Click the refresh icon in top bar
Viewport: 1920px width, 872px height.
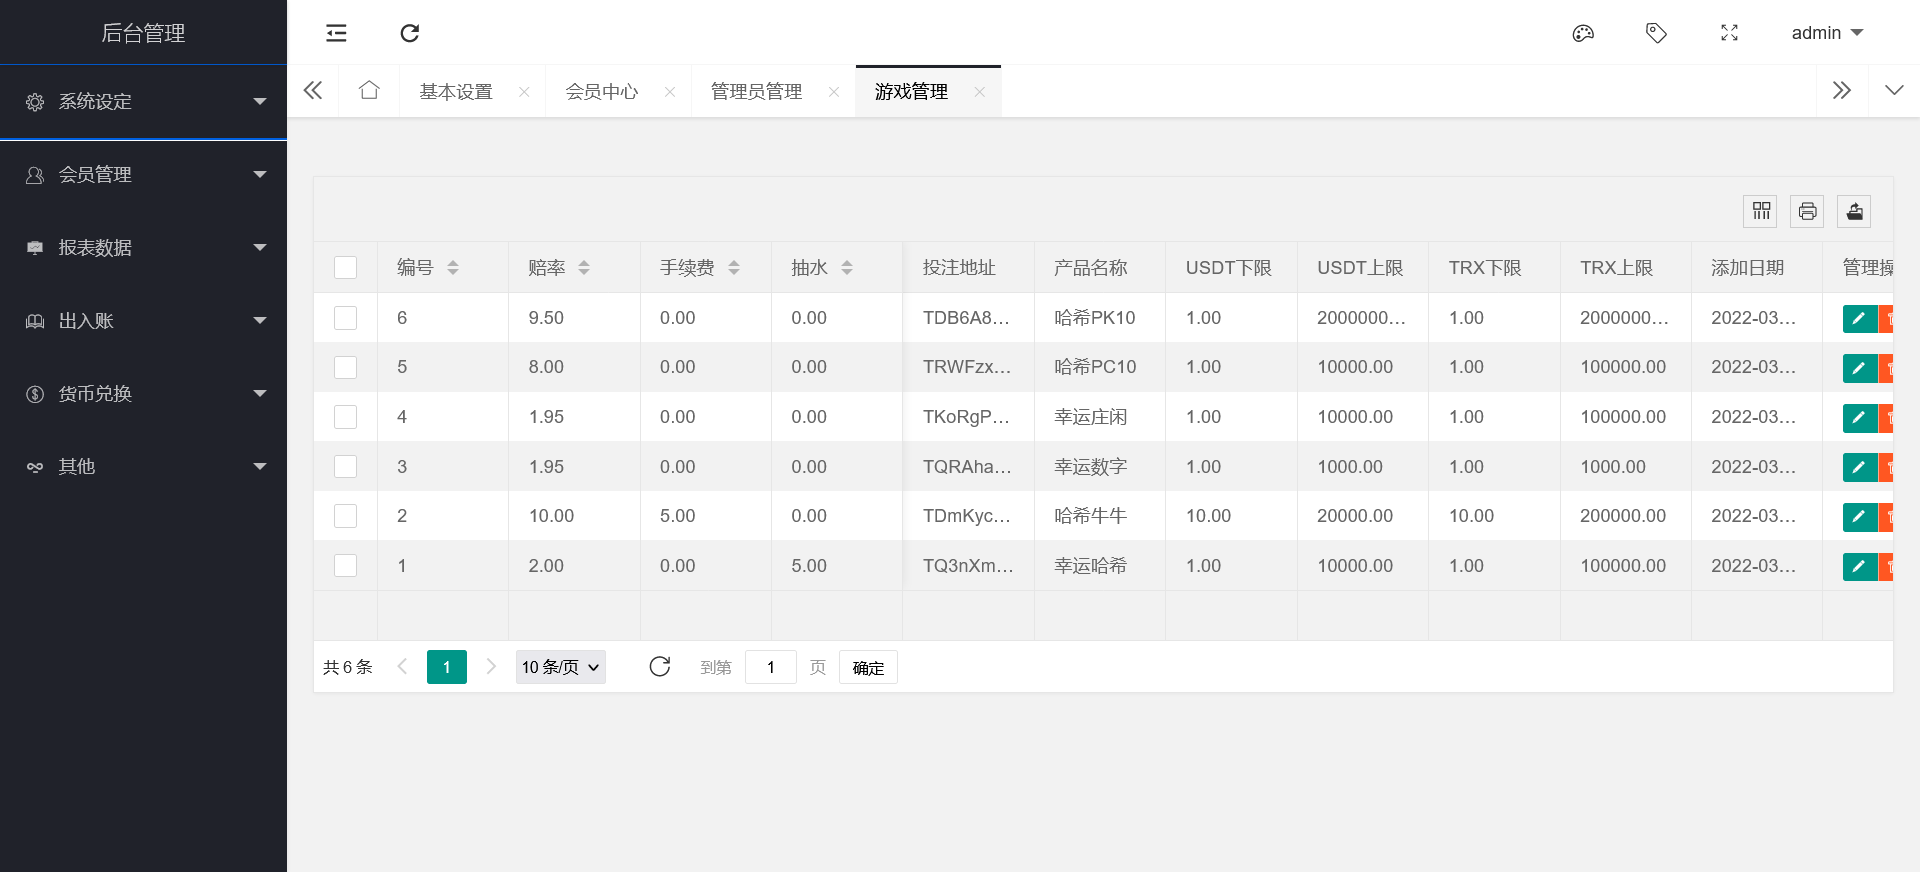pos(409,33)
